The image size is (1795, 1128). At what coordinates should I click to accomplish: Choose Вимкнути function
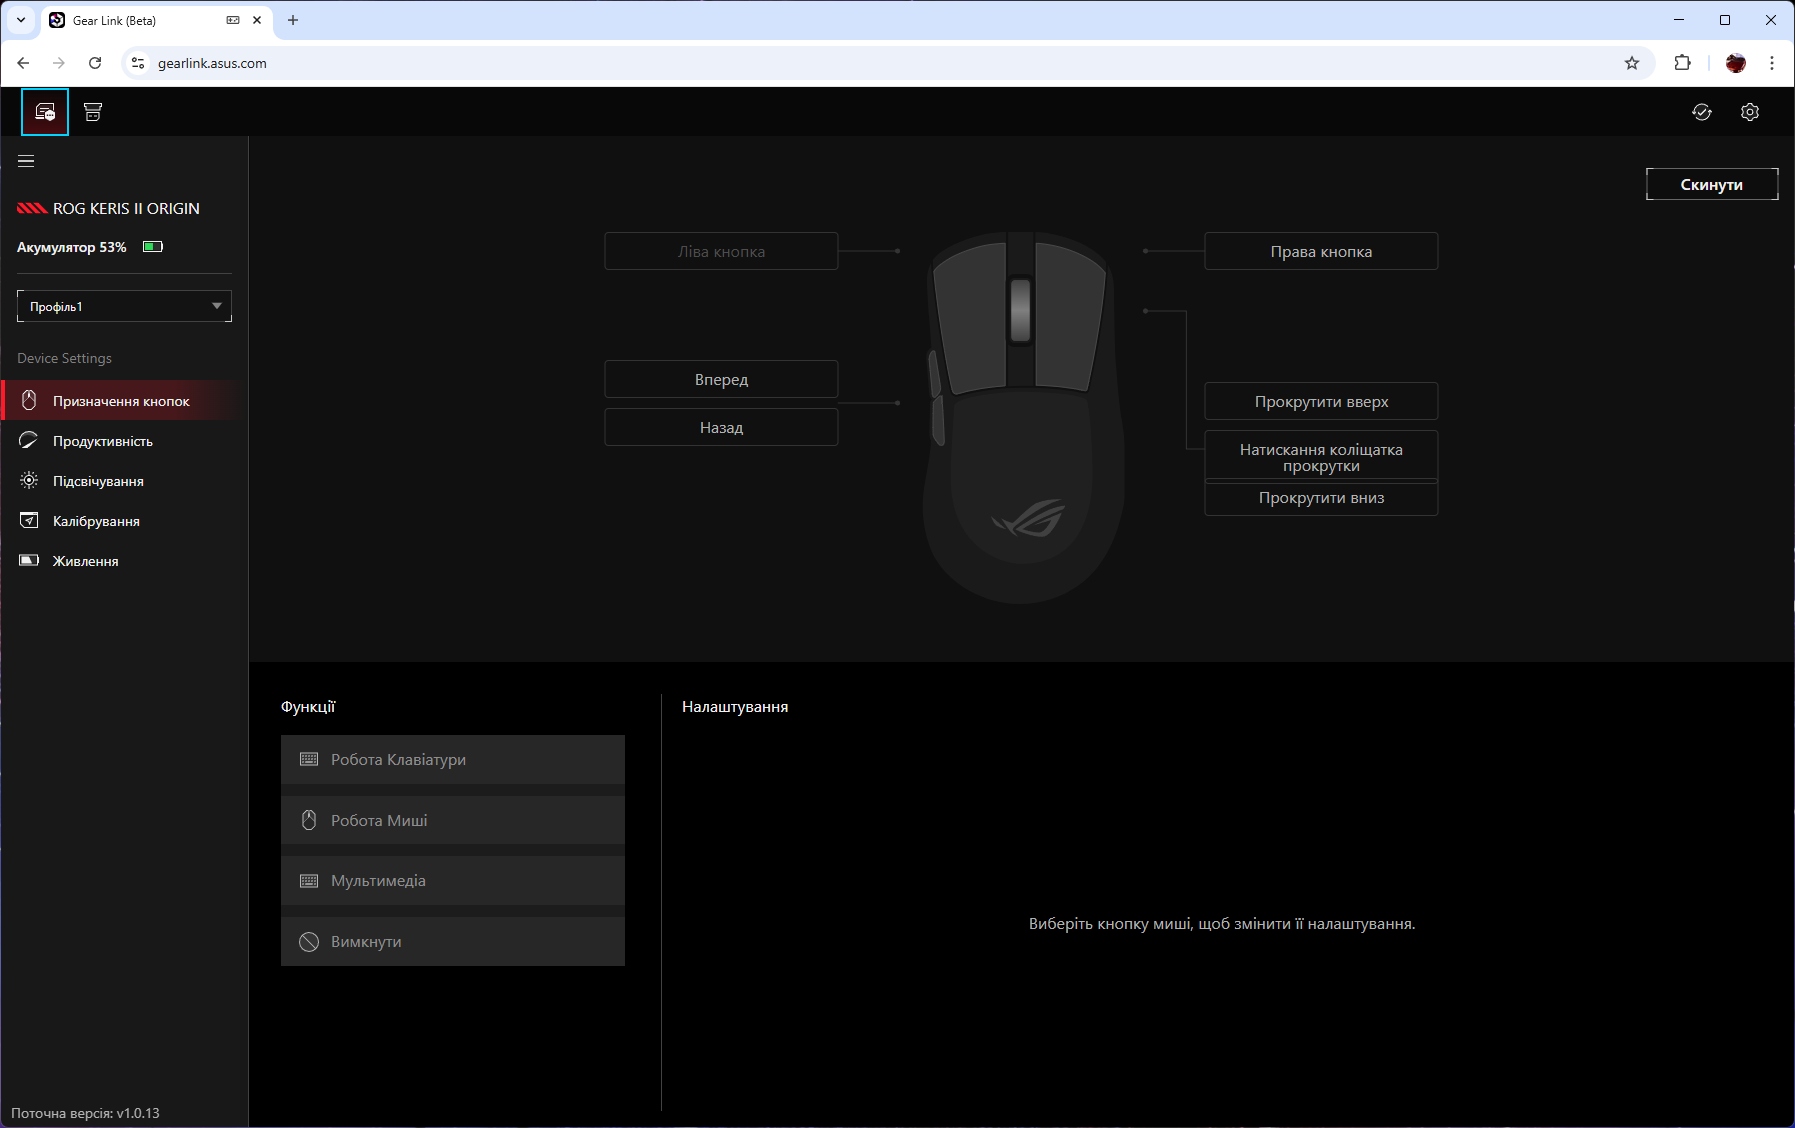[453, 942]
